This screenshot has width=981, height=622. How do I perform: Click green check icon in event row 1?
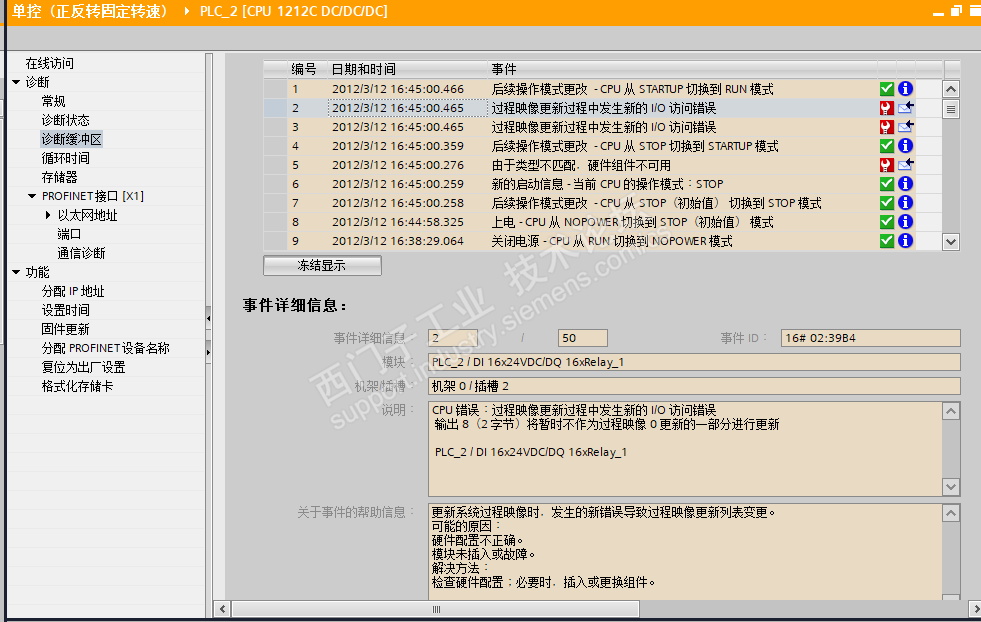point(887,89)
